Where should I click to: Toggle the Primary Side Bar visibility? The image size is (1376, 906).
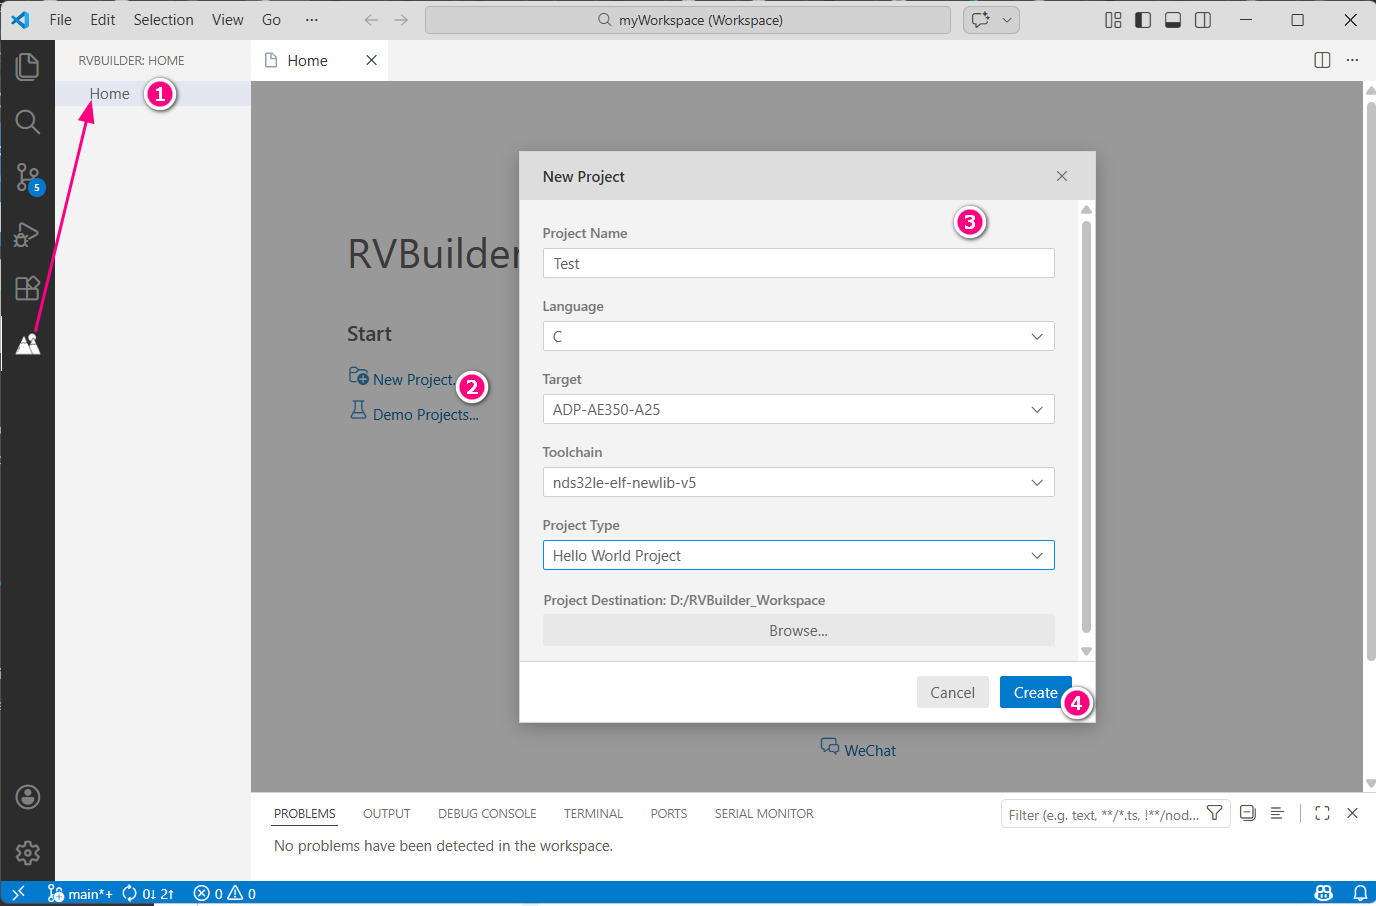click(x=1142, y=19)
